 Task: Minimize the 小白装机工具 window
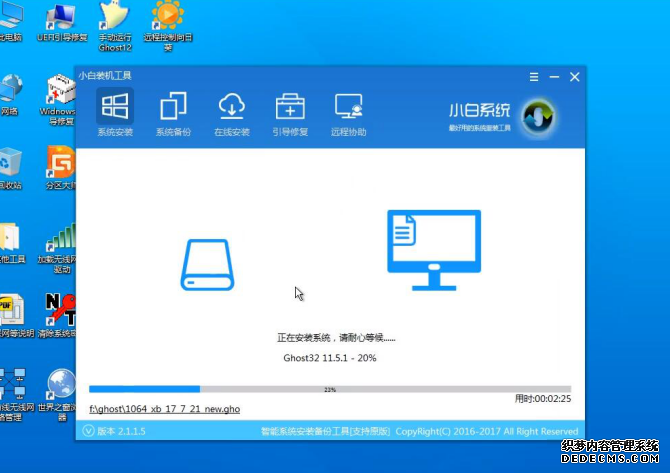pos(554,77)
